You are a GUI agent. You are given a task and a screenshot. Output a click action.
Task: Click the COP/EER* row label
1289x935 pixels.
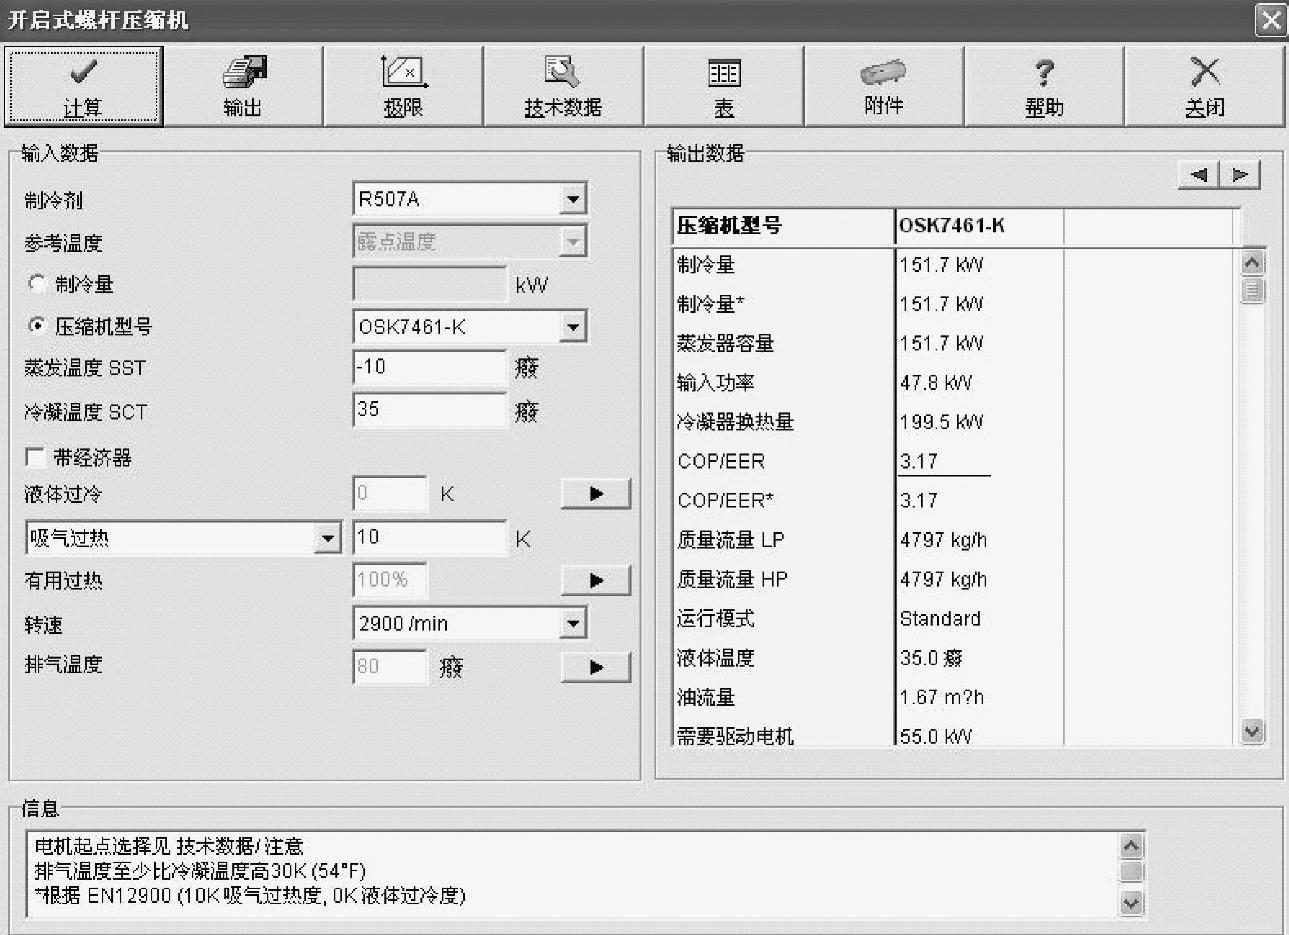726,501
